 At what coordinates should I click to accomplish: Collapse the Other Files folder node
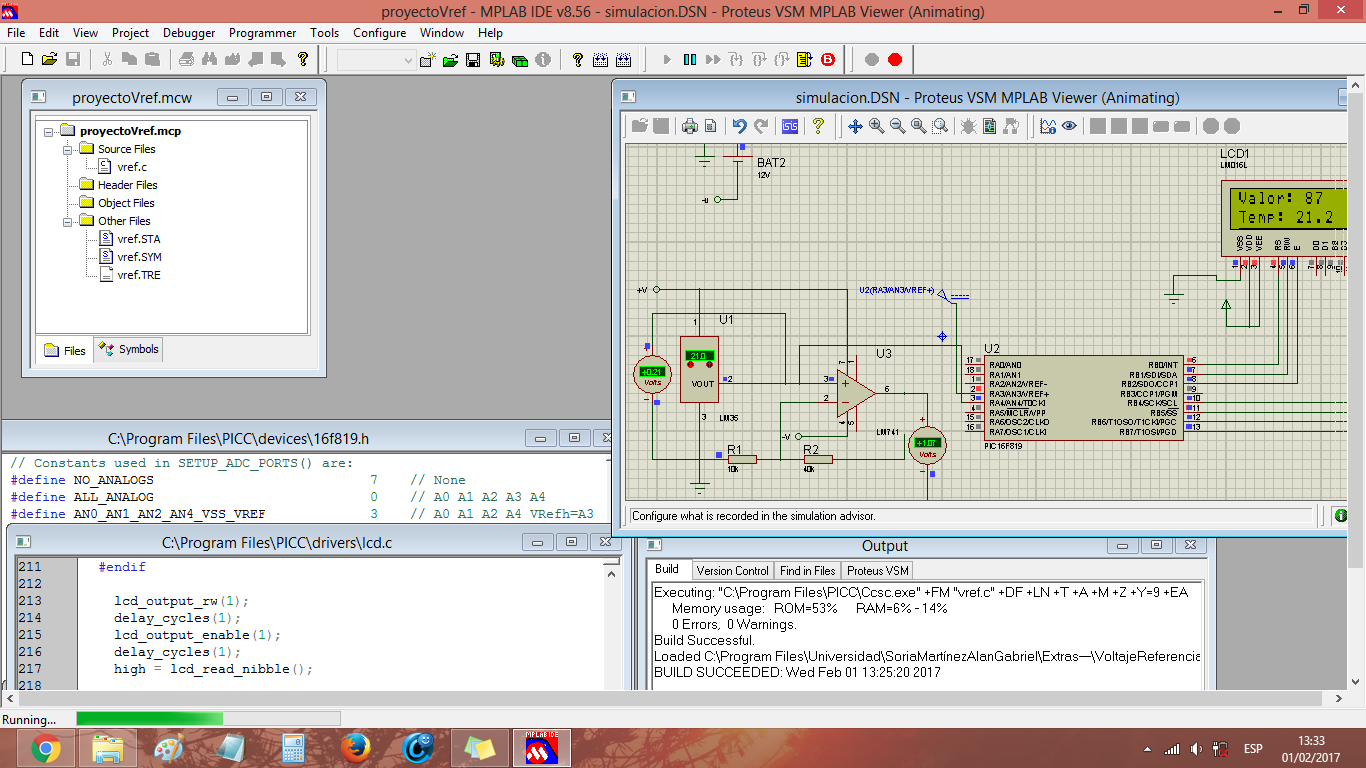(67, 221)
